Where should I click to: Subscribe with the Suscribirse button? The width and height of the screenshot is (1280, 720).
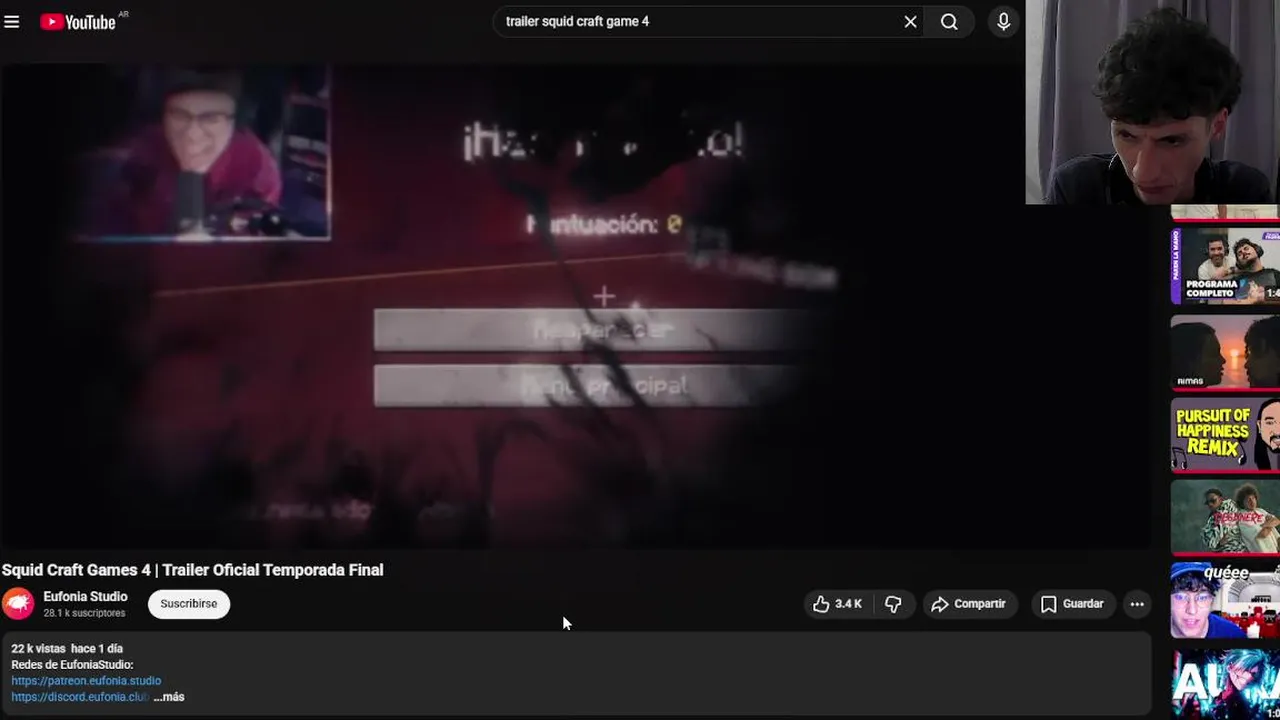pos(189,604)
